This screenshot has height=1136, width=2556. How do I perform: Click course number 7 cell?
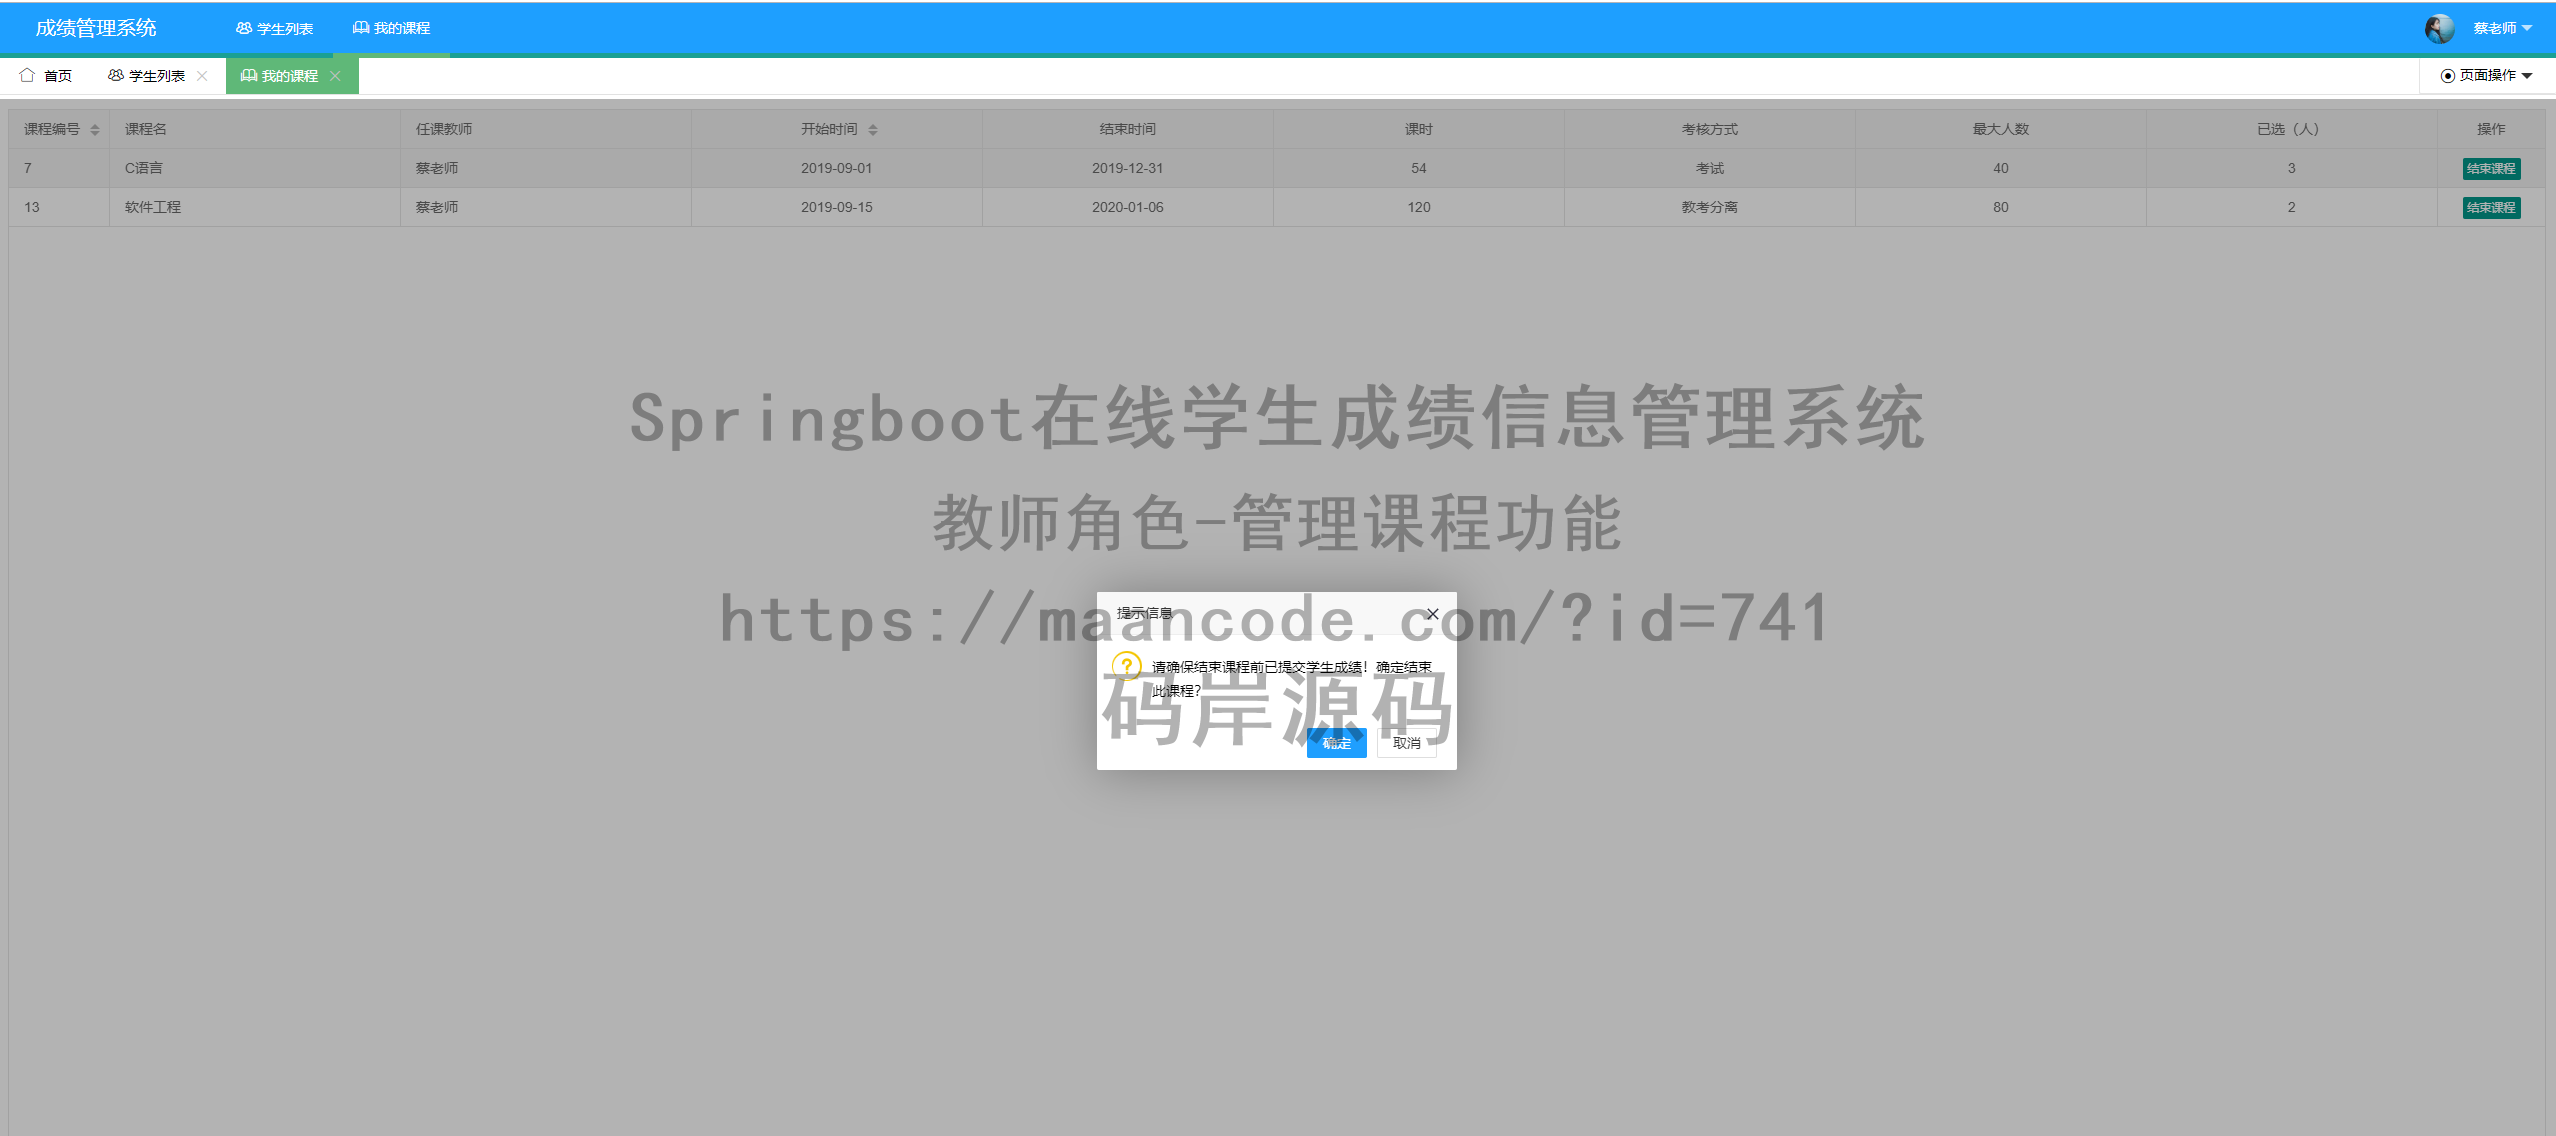pyautogui.click(x=59, y=168)
